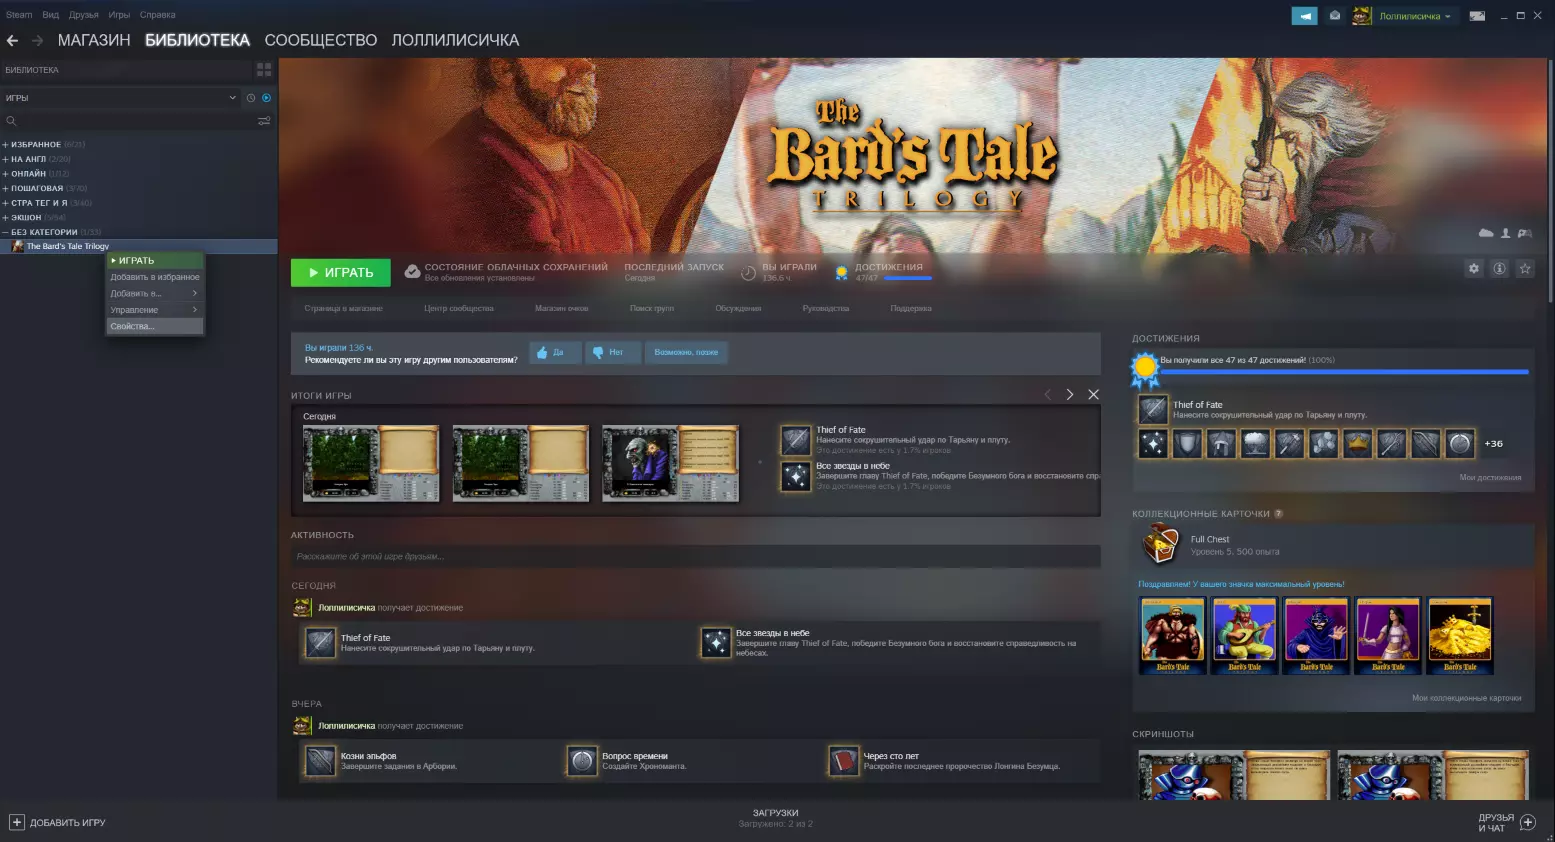
Task: Expand the ПОШАГОВАЯ category
Action: coord(5,188)
